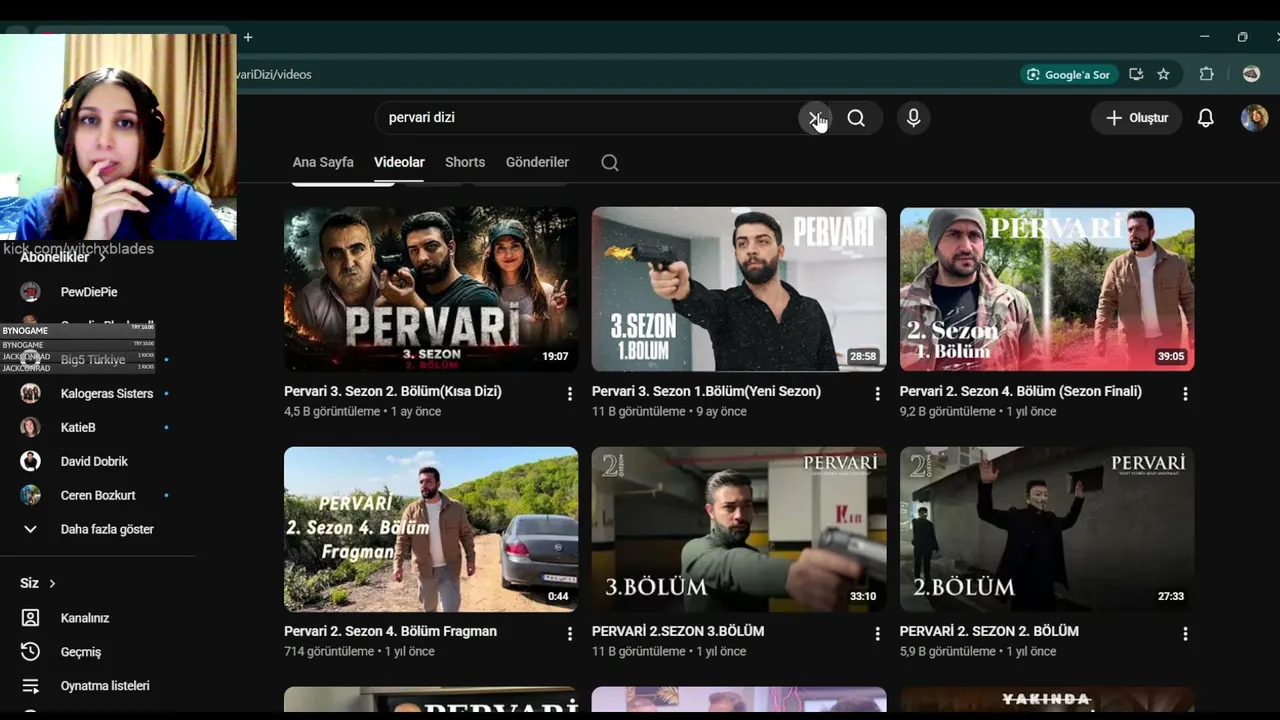Viewport: 1280px width, 720px height.
Task: Open title link Pervari 3. Sezon 2. Bölüm(Kısa Dizi)
Action: click(393, 391)
